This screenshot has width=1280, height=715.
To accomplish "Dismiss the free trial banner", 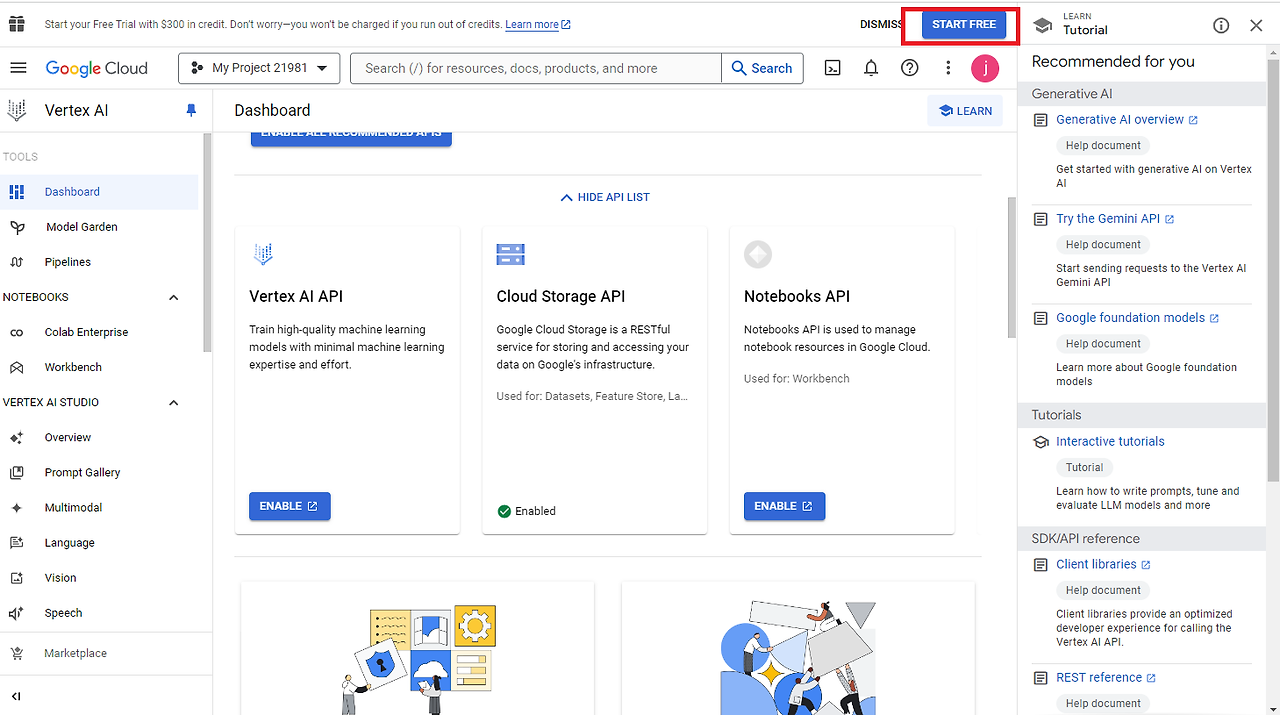I will (881, 24).
